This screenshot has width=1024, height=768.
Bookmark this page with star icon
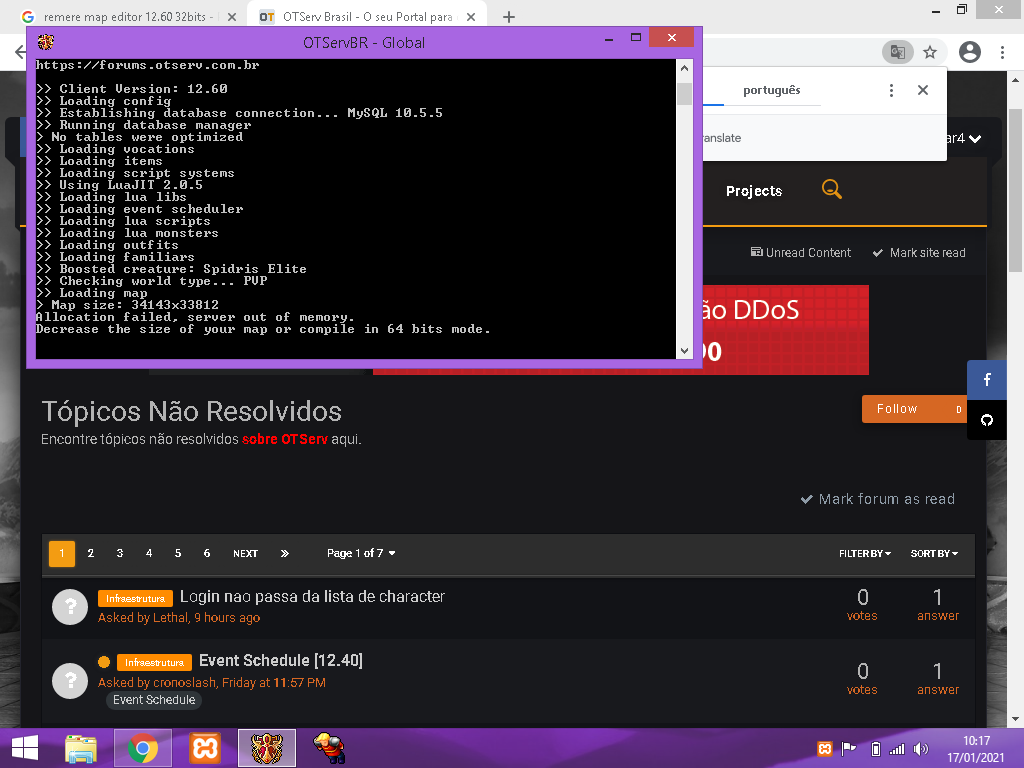[x=930, y=52]
